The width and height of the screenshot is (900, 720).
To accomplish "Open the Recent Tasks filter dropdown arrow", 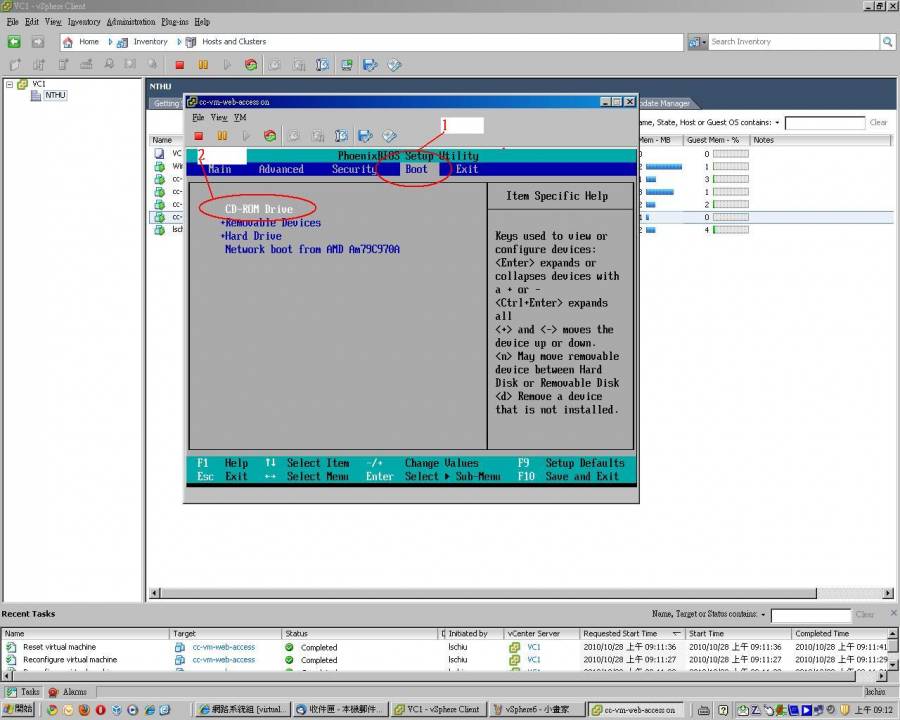I will (x=764, y=615).
